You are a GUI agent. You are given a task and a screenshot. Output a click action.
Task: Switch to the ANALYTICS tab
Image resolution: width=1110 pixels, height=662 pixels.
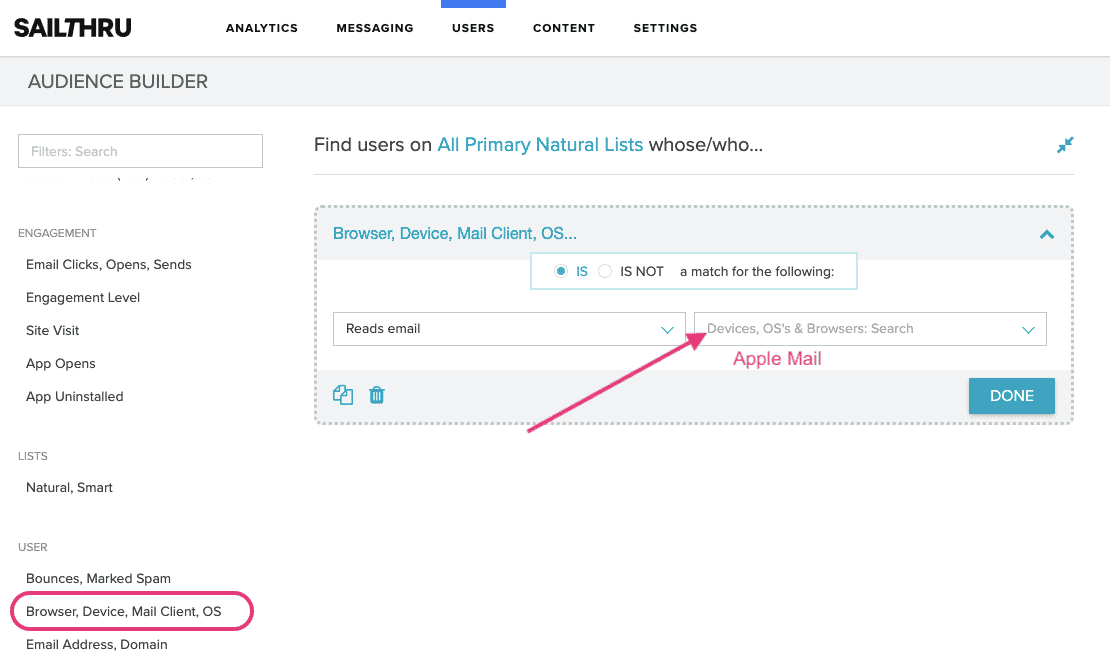261,28
